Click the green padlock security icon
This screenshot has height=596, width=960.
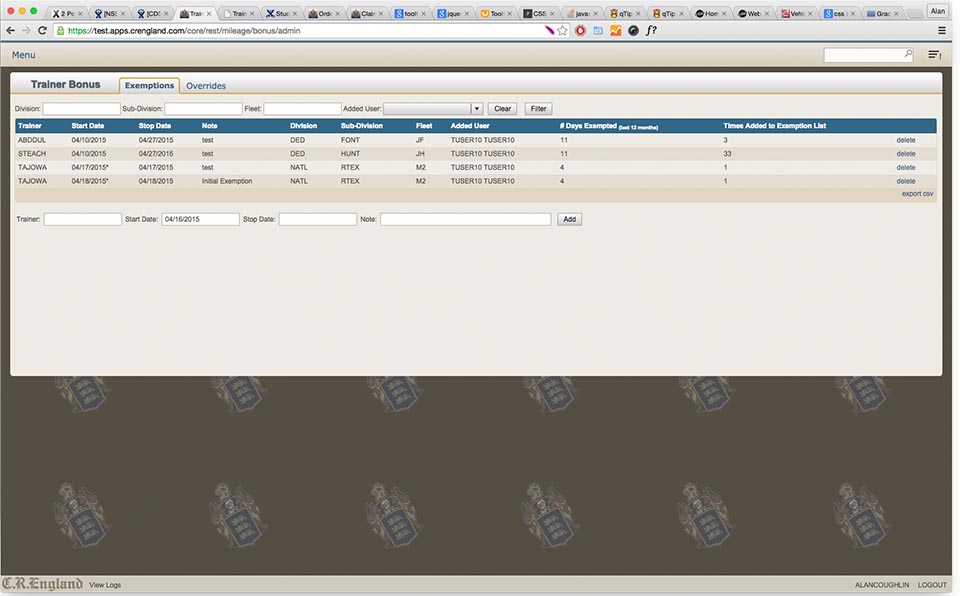coord(60,30)
